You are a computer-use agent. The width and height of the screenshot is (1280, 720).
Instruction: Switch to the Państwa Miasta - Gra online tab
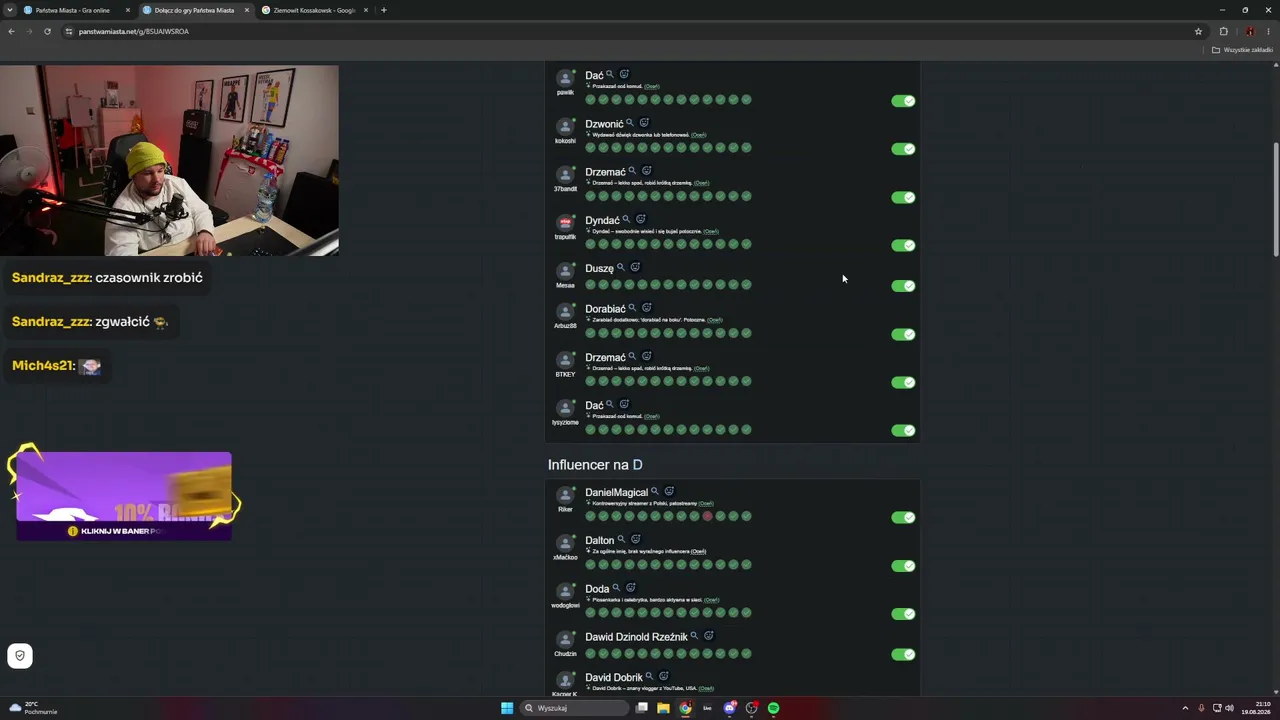pyautogui.click(x=76, y=10)
